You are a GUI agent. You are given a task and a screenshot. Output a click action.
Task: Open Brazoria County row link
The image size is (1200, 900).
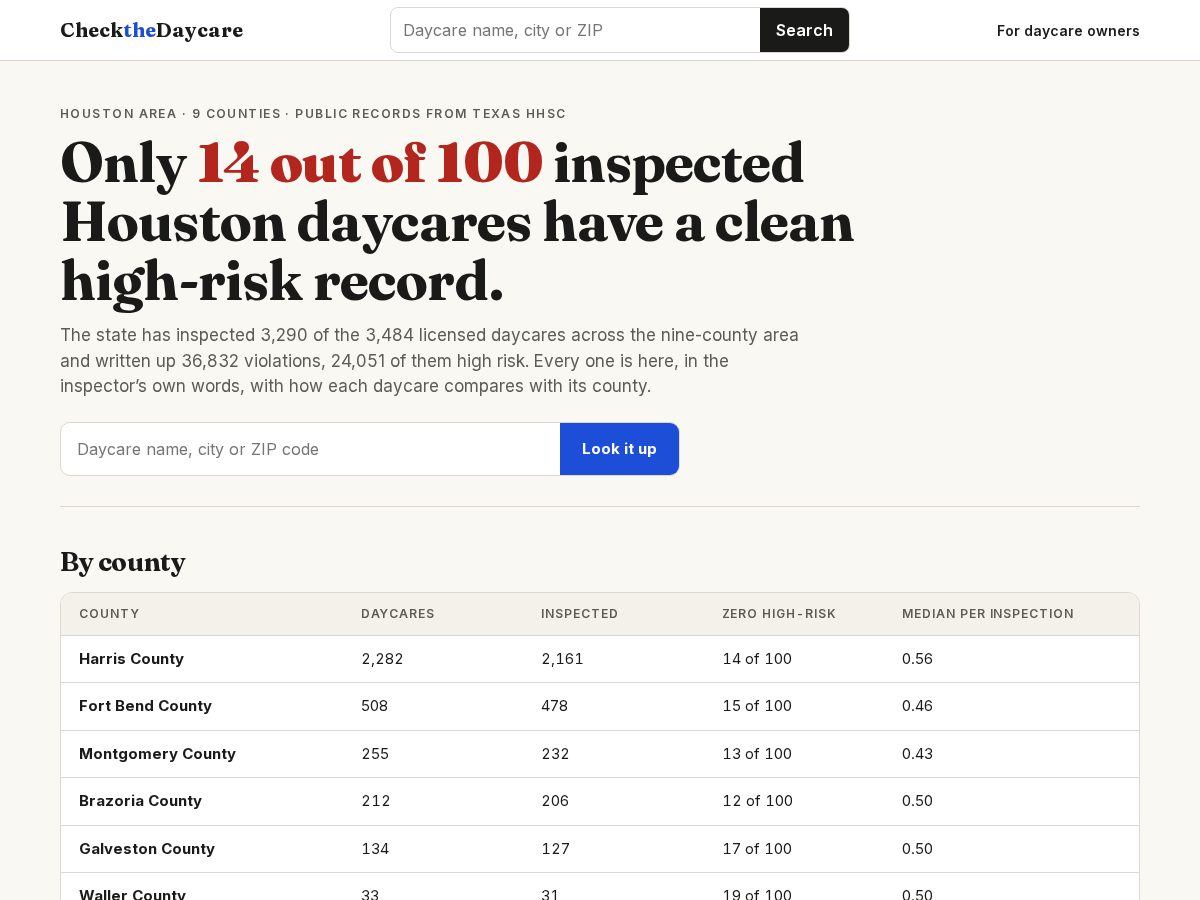pyautogui.click(x=140, y=801)
